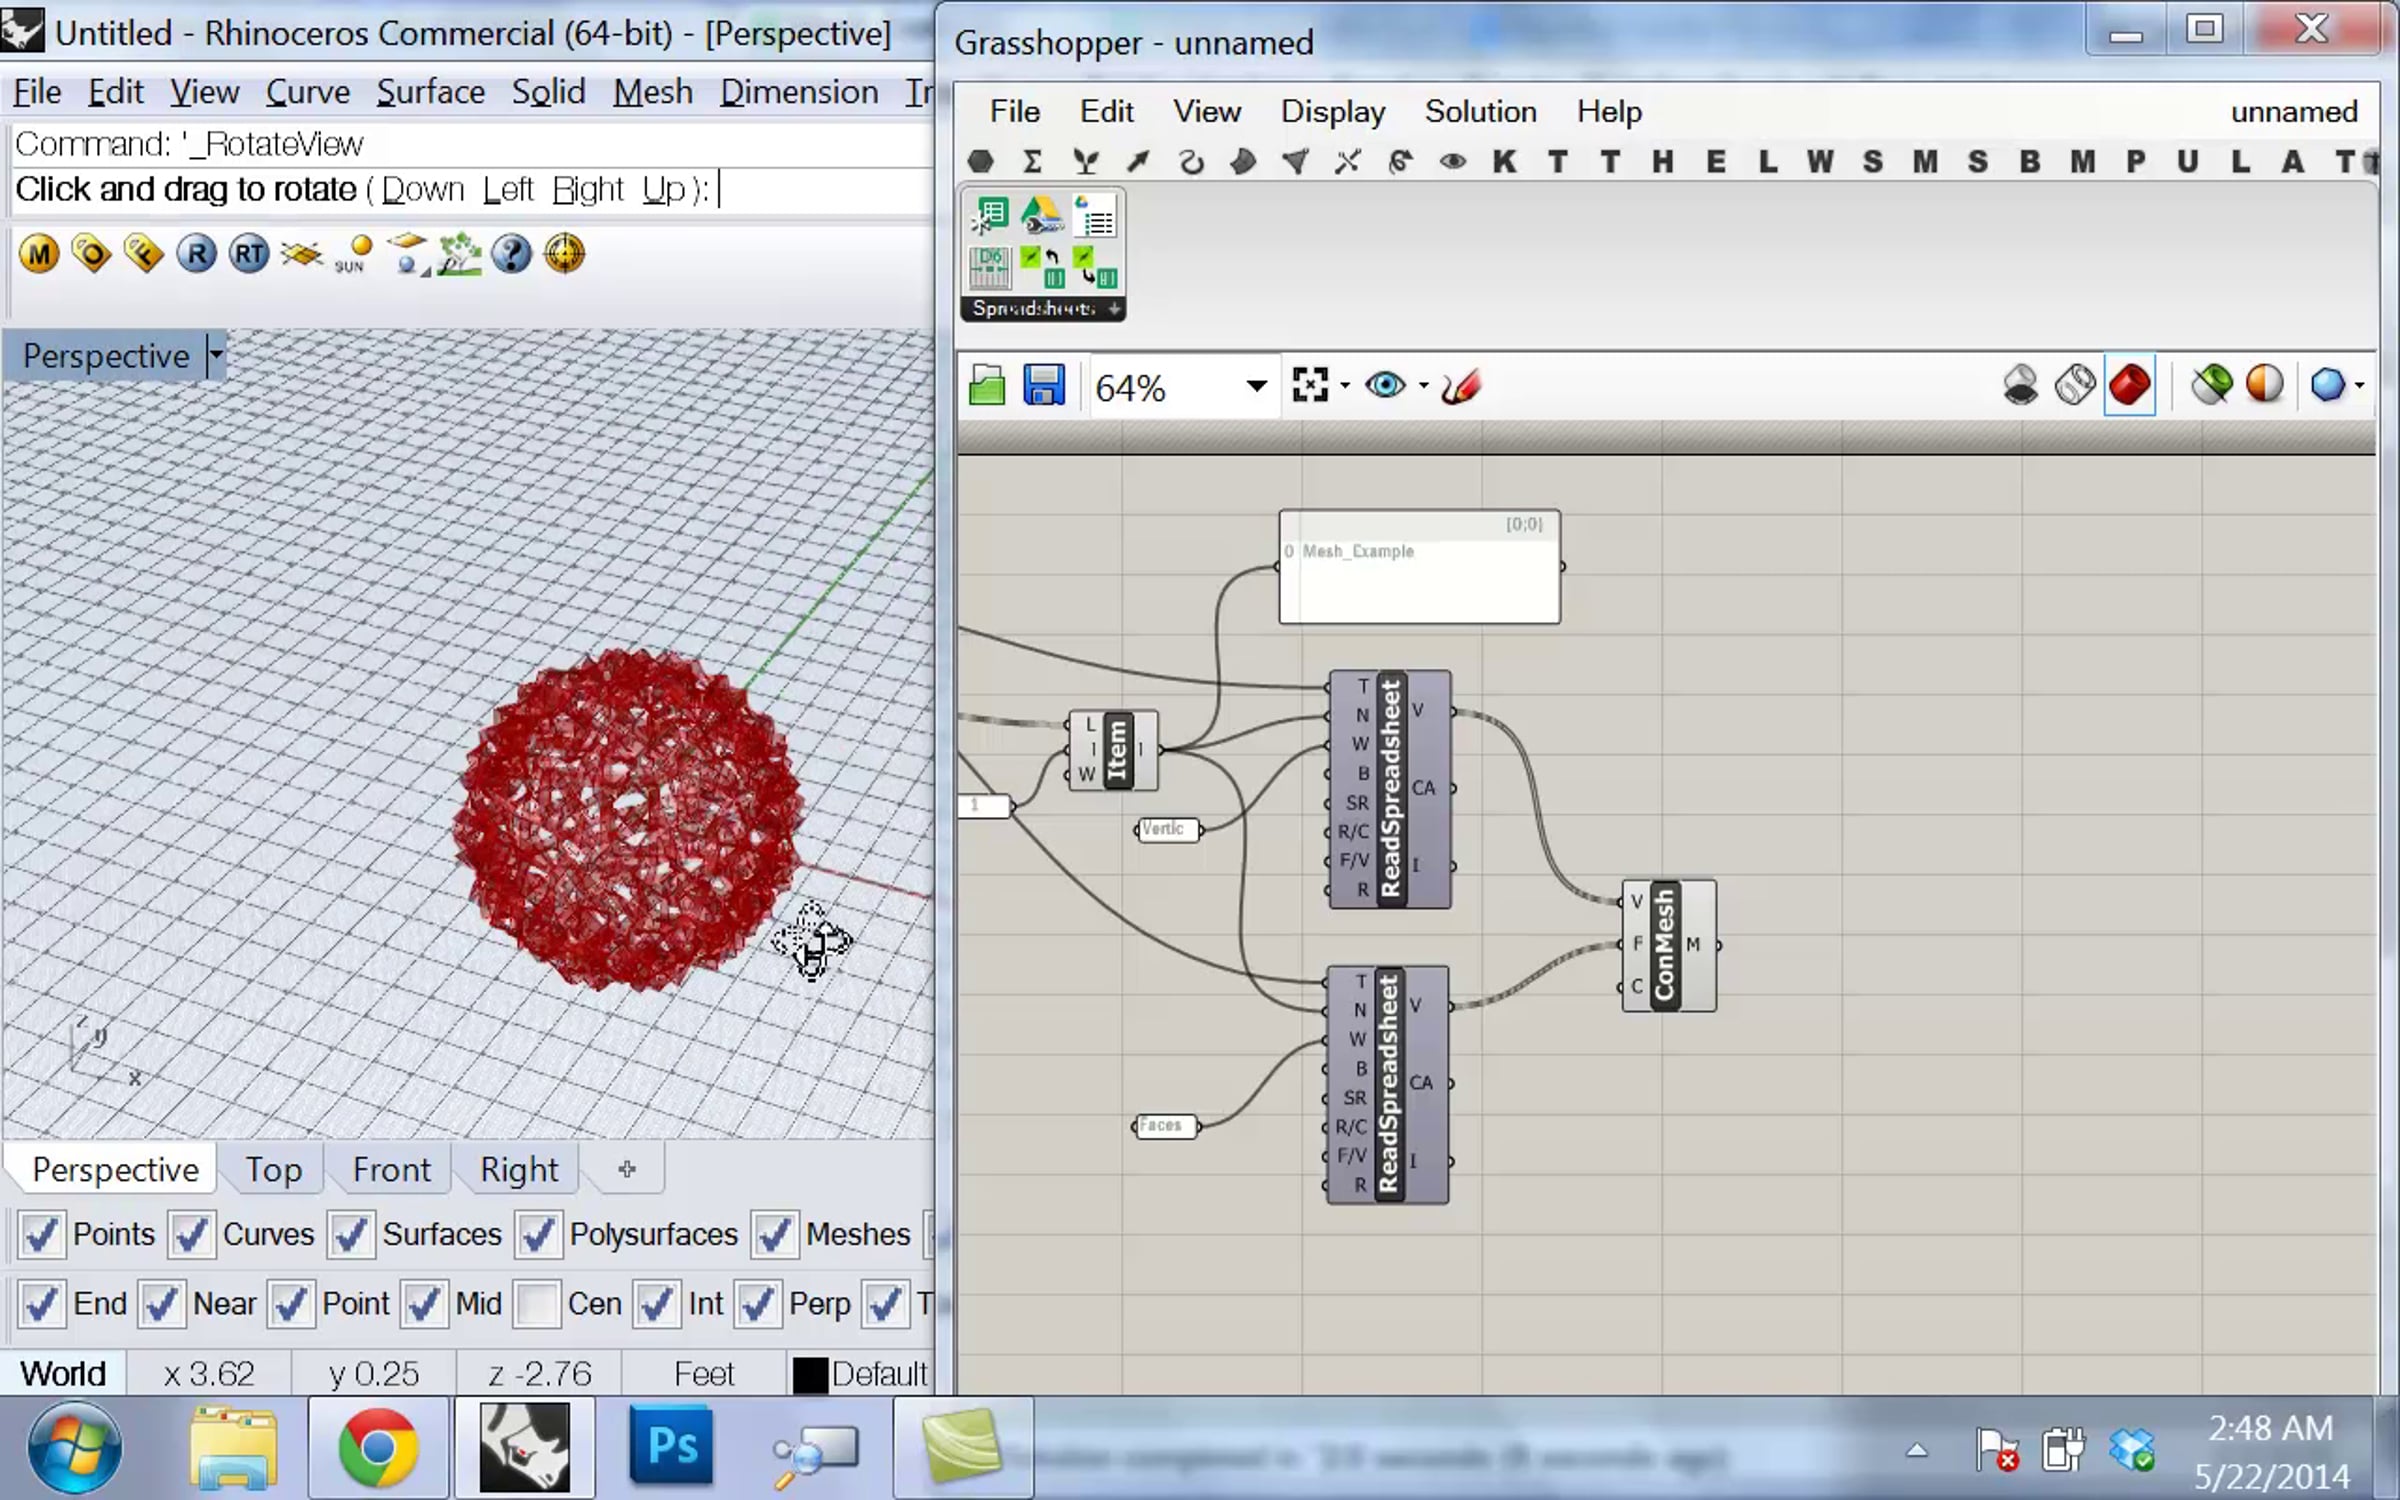Choose the Left option in command prompt

(508, 190)
